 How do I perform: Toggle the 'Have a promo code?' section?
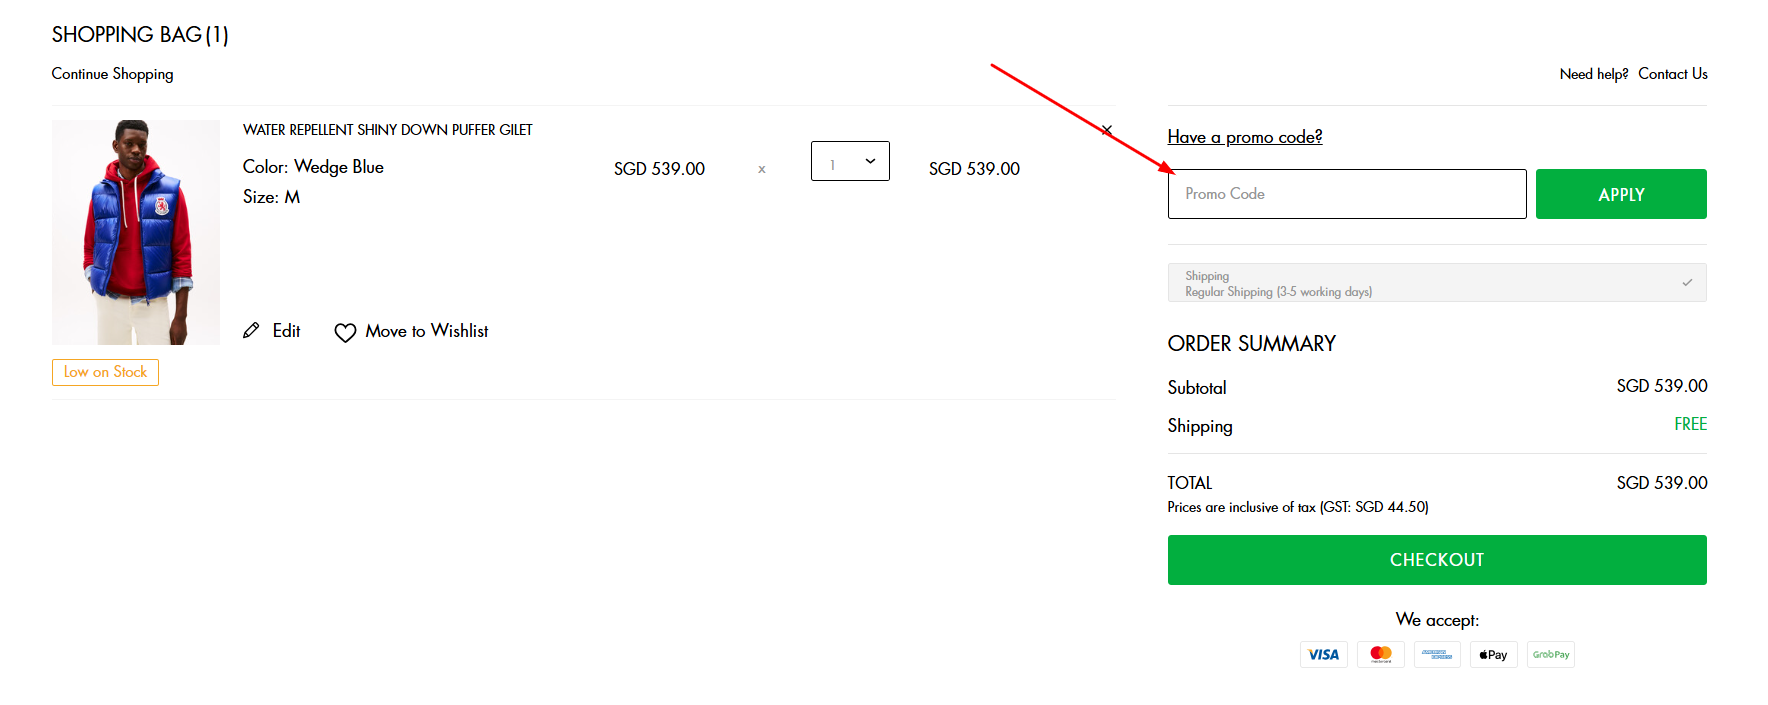(x=1244, y=137)
